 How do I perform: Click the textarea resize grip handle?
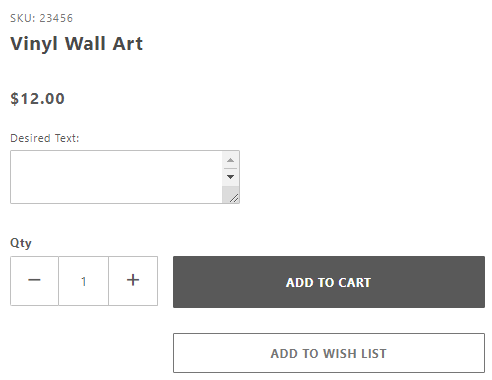234,198
